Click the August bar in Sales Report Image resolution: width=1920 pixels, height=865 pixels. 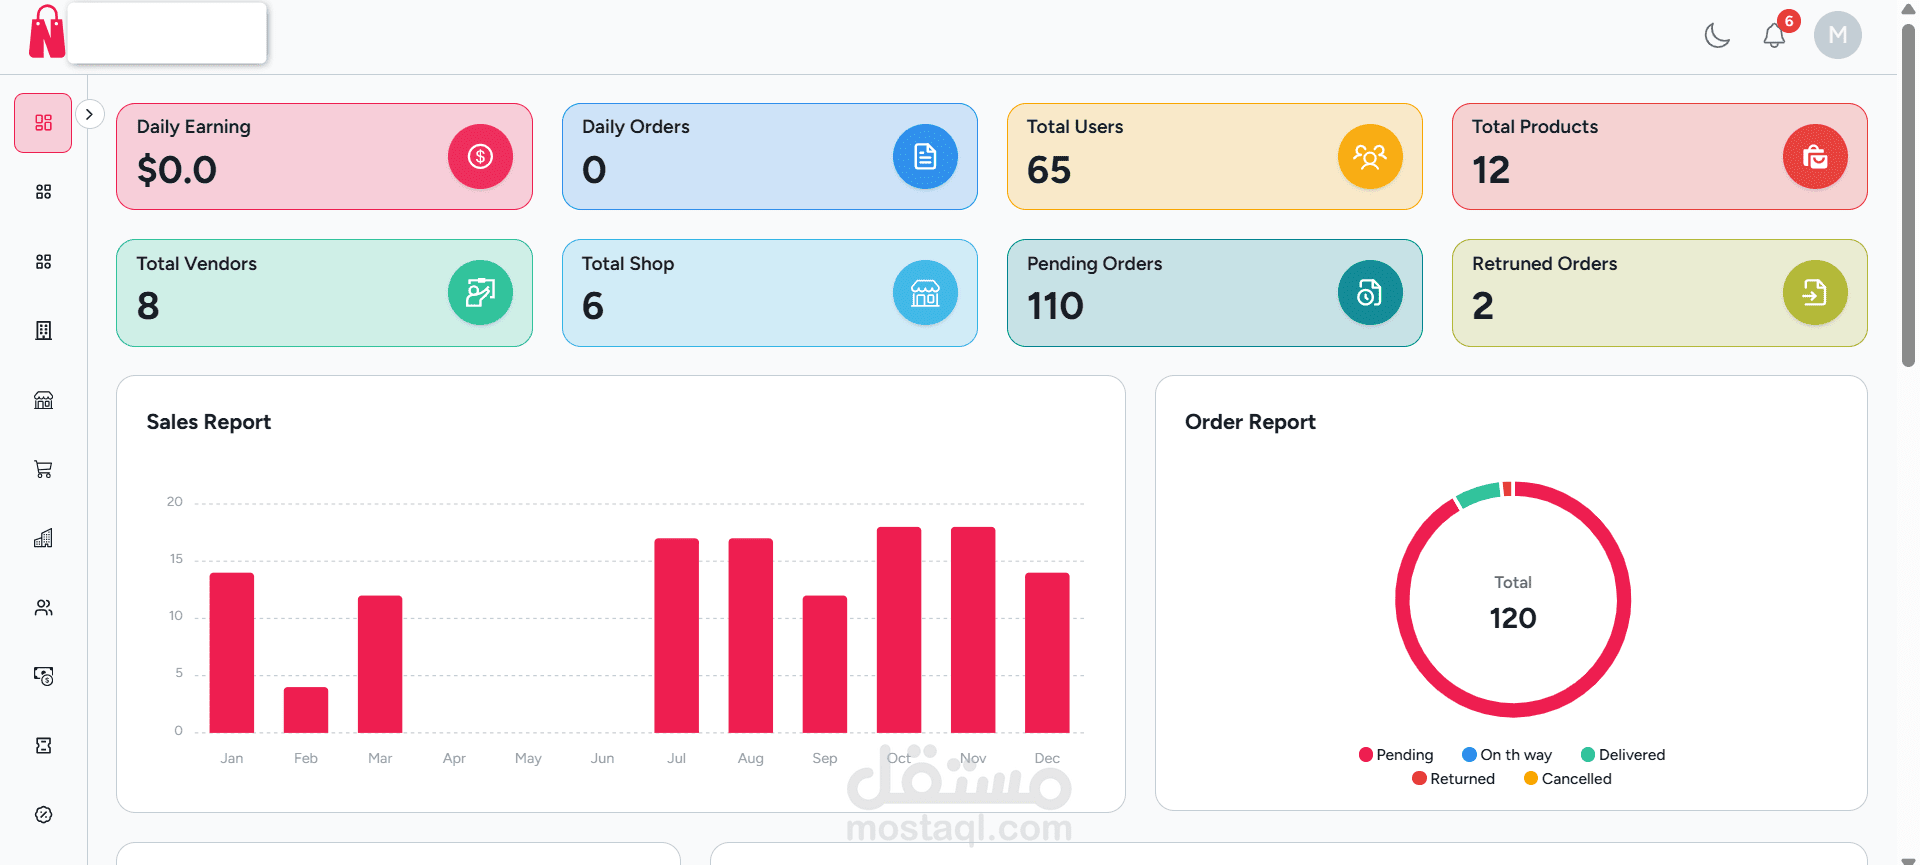point(751,636)
